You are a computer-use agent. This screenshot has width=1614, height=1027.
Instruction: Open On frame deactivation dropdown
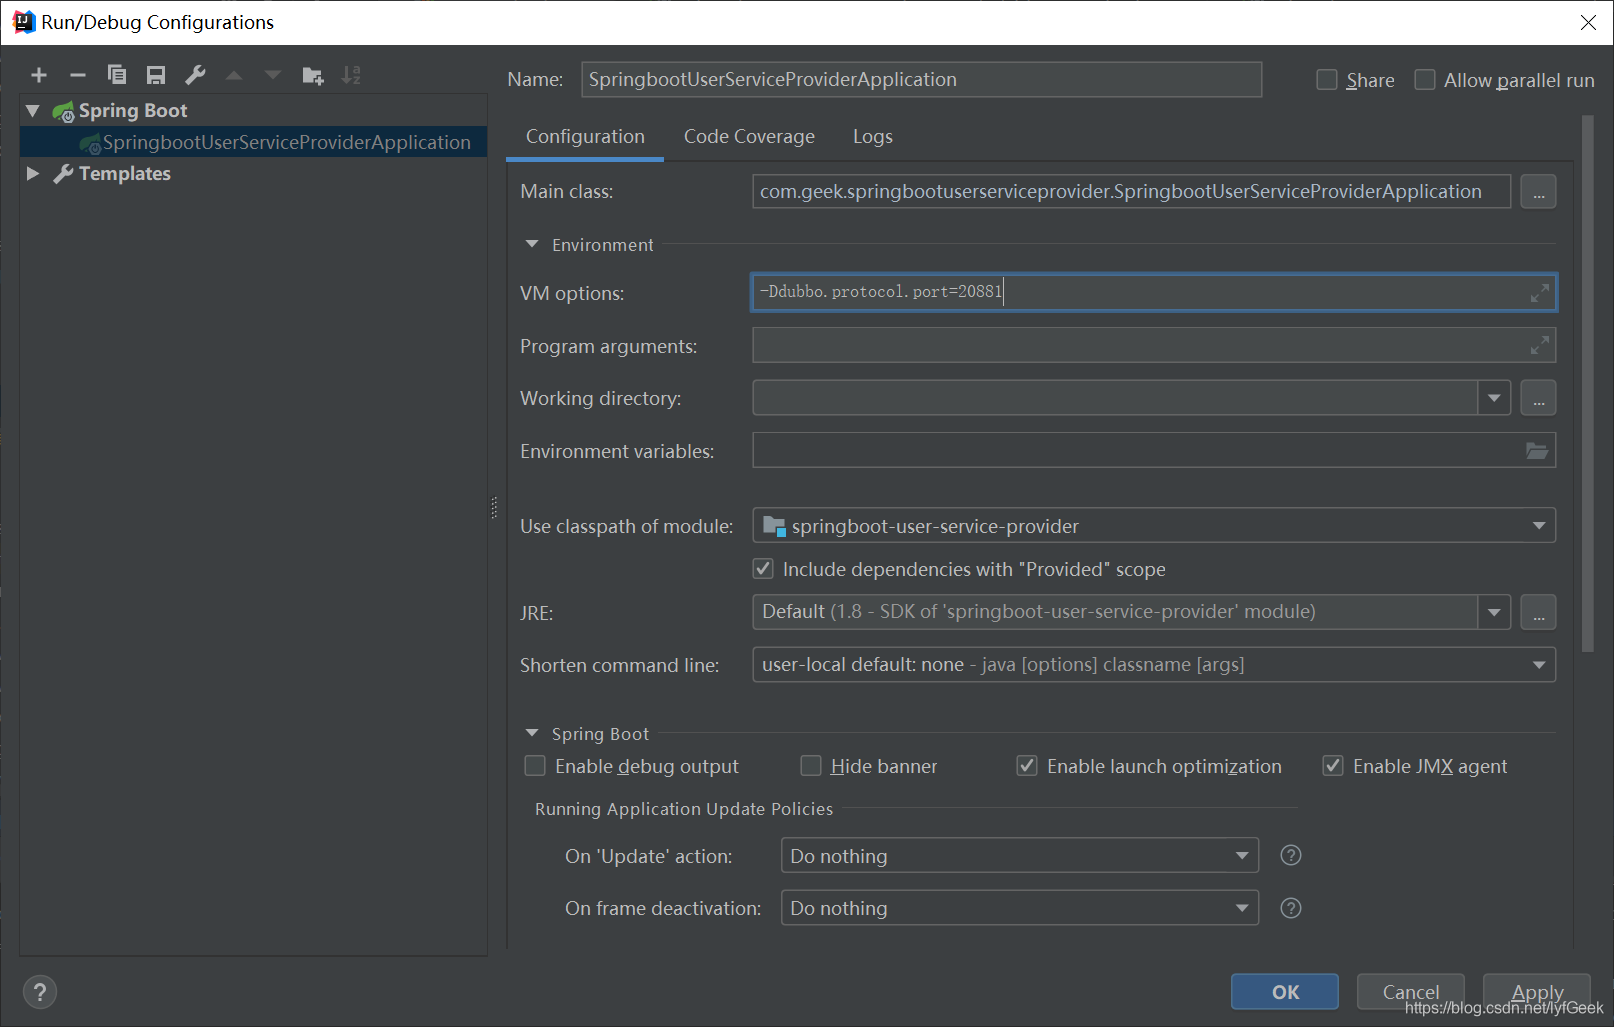pyautogui.click(x=1242, y=908)
